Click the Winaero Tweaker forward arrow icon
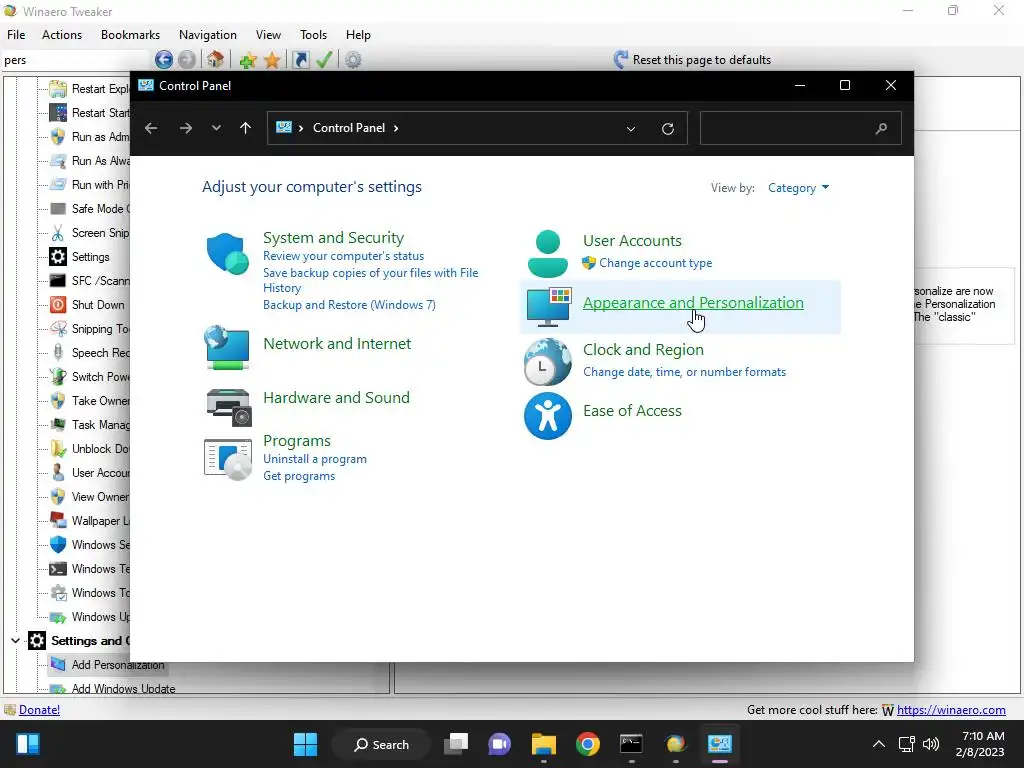 click(x=187, y=60)
